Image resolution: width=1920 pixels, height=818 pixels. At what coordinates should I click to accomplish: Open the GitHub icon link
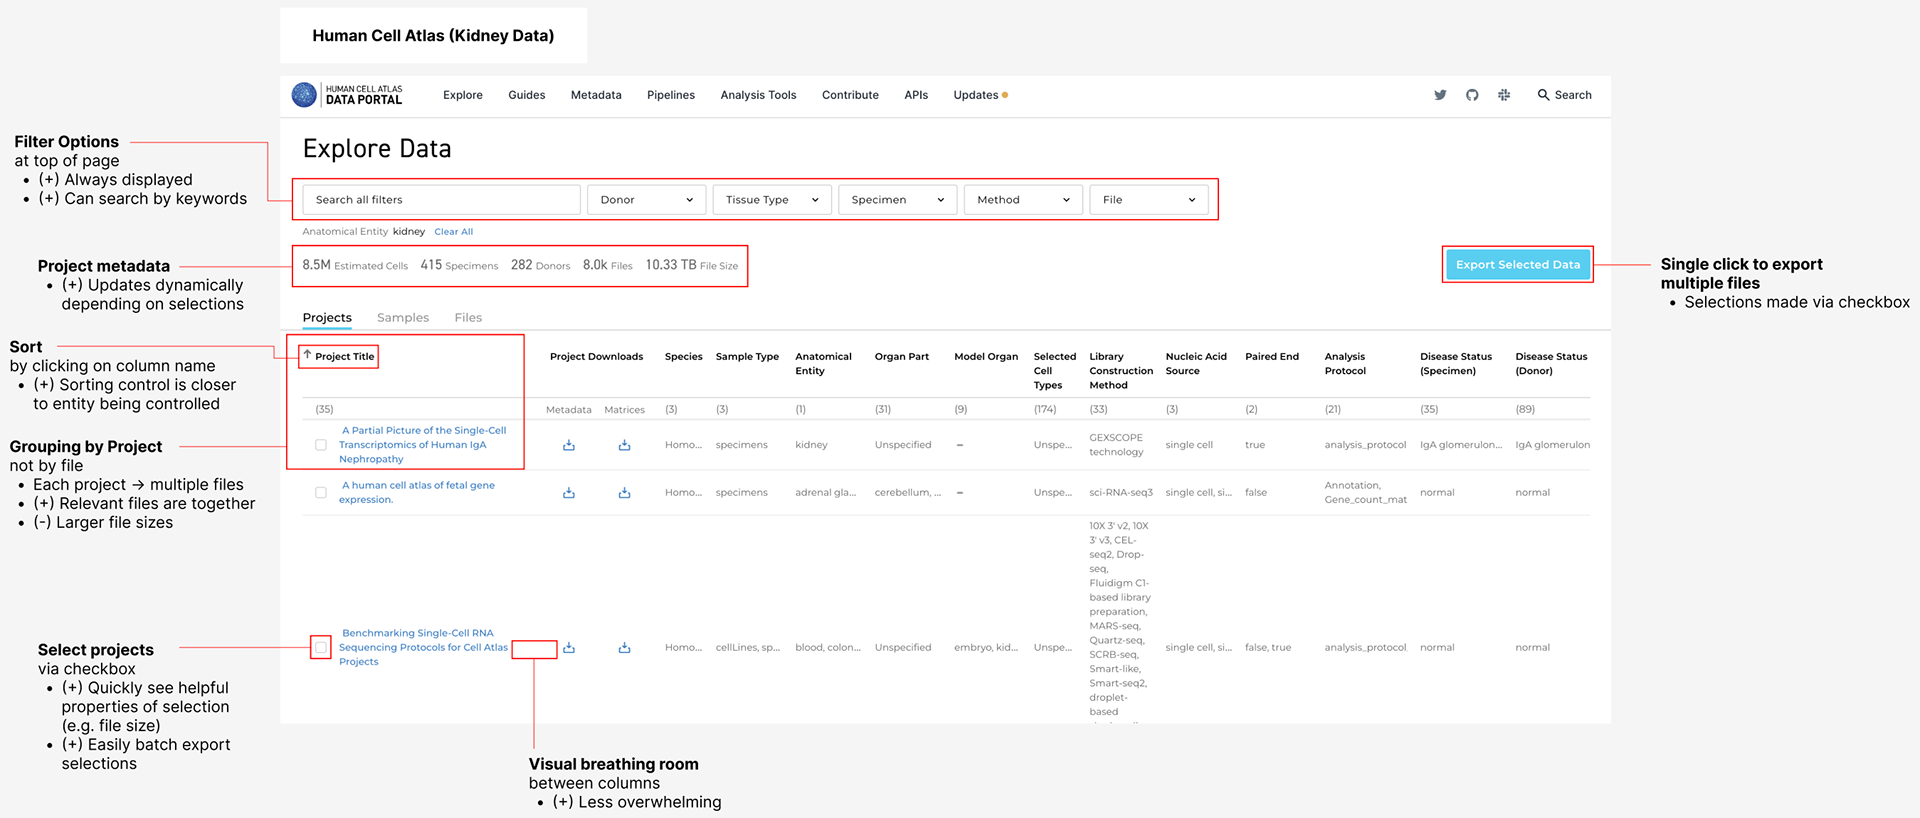tap(1472, 95)
